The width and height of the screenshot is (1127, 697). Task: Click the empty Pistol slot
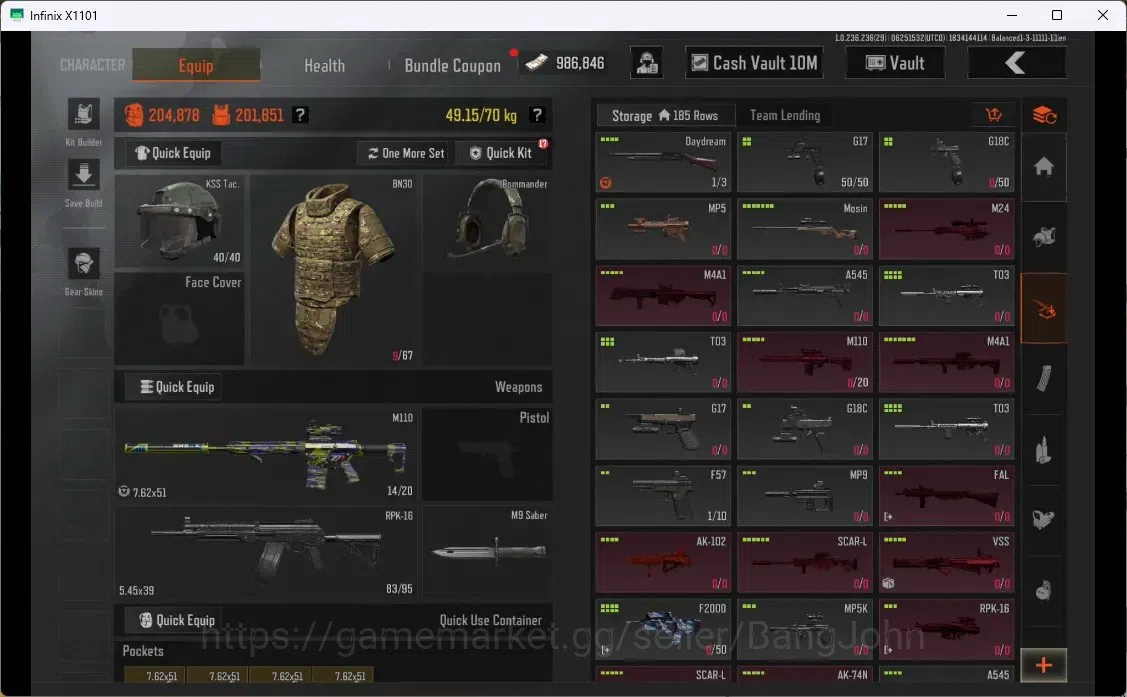coord(487,454)
